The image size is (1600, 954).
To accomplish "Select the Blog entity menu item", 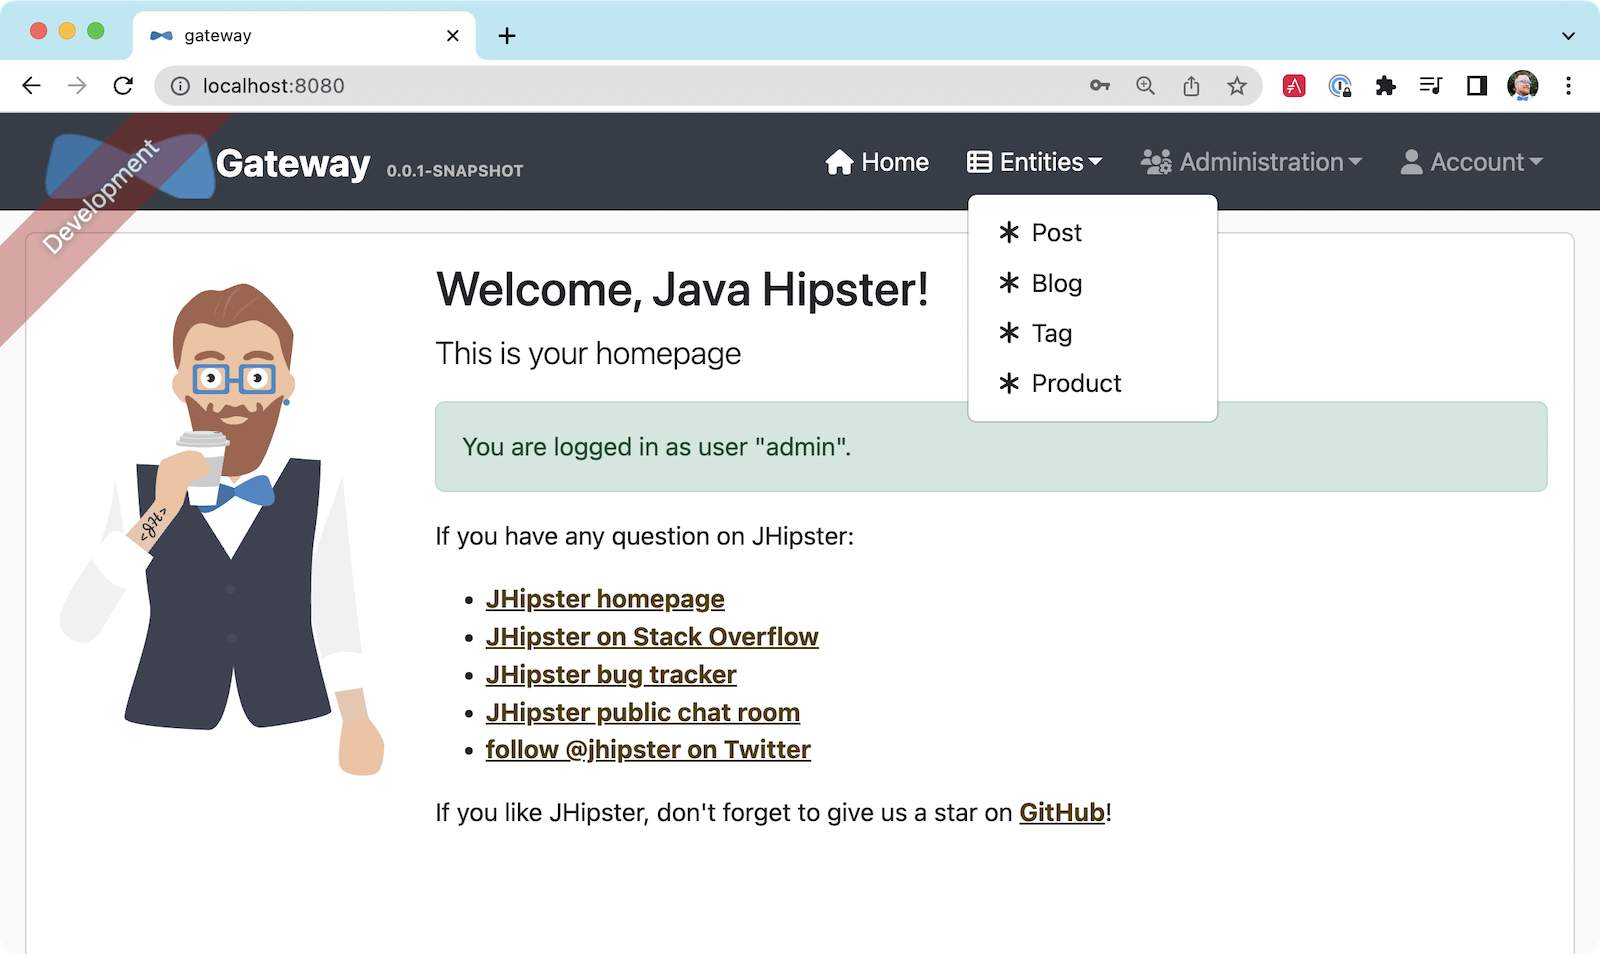I will click(1056, 284).
